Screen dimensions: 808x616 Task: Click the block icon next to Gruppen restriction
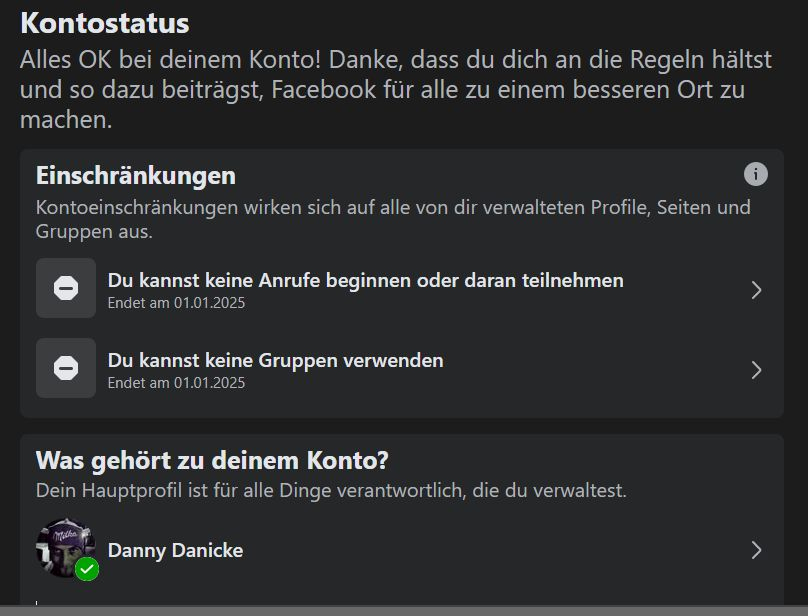click(66, 368)
